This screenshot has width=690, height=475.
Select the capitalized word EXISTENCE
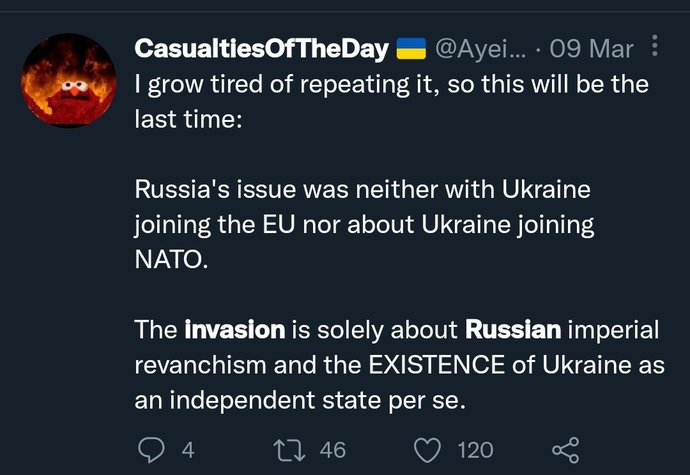pyautogui.click(x=437, y=365)
